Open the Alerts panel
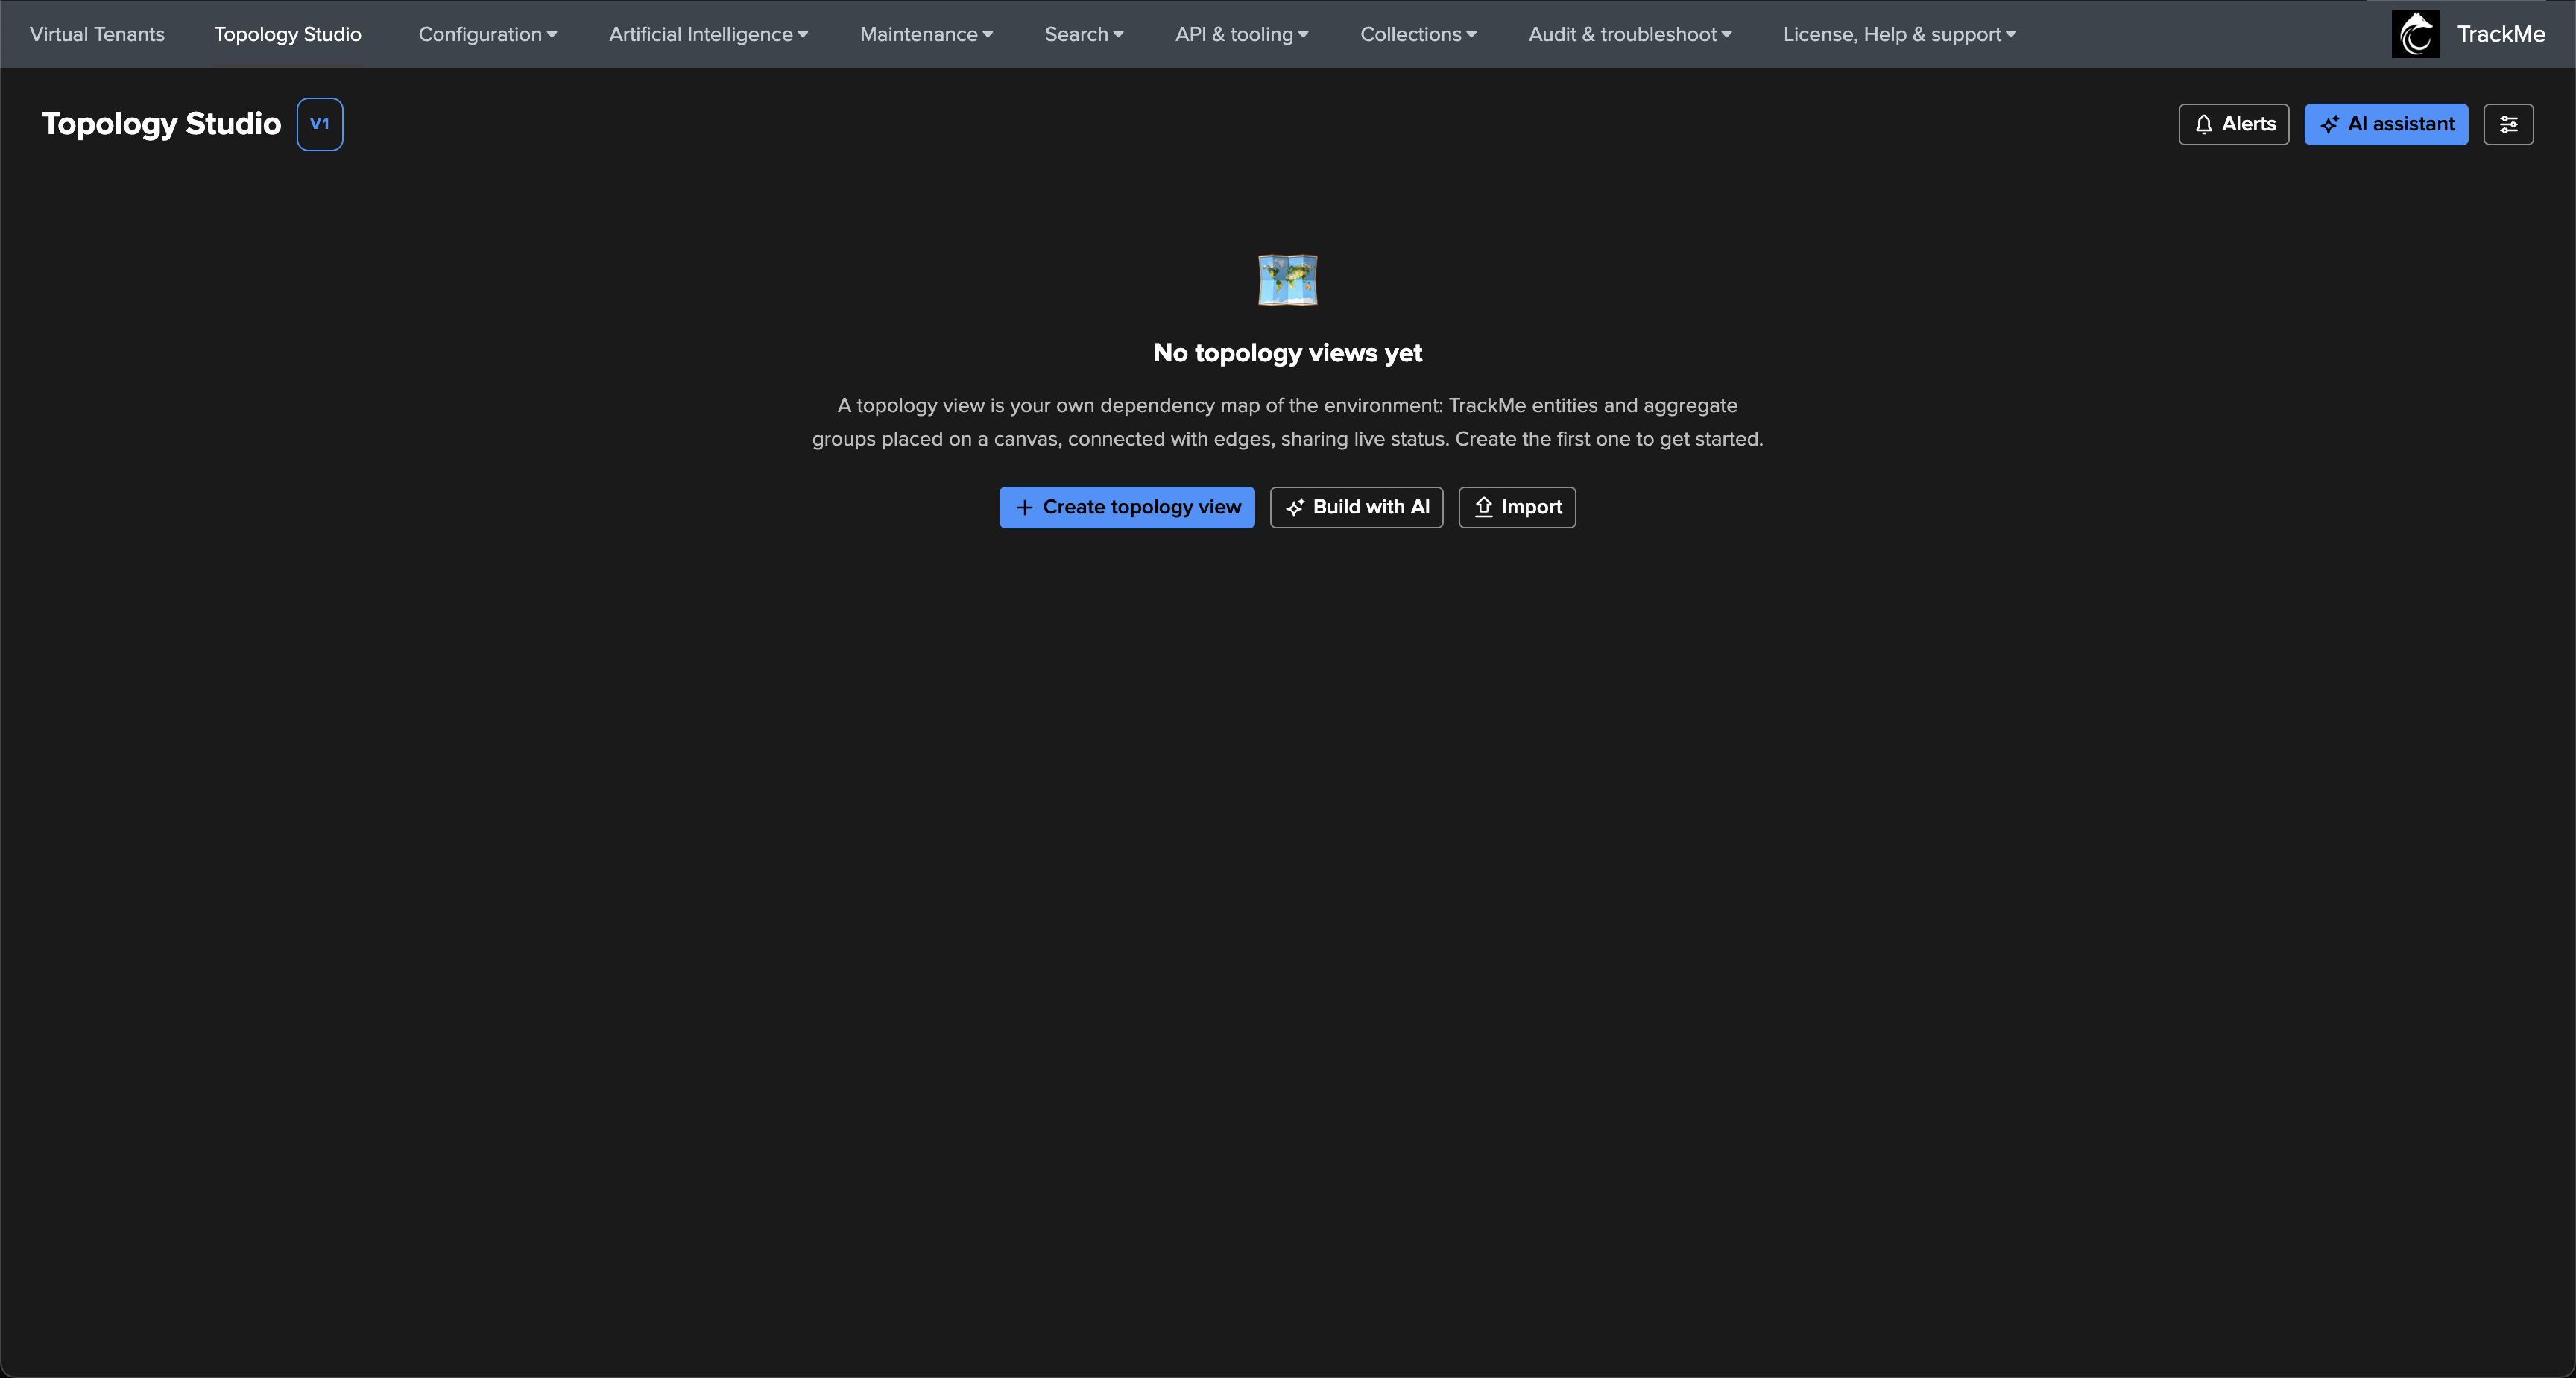Viewport: 2576px width, 1378px height. [x=2234, y=124]
